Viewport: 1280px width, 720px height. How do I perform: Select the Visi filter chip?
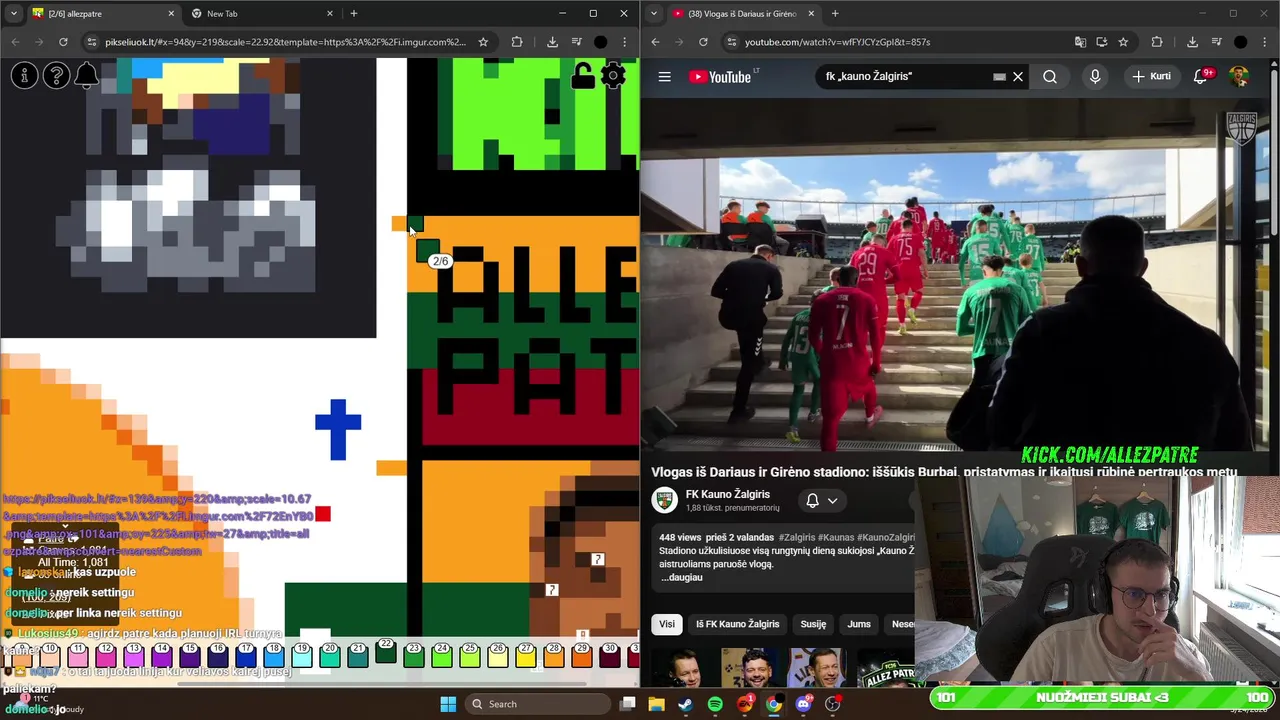666,624
